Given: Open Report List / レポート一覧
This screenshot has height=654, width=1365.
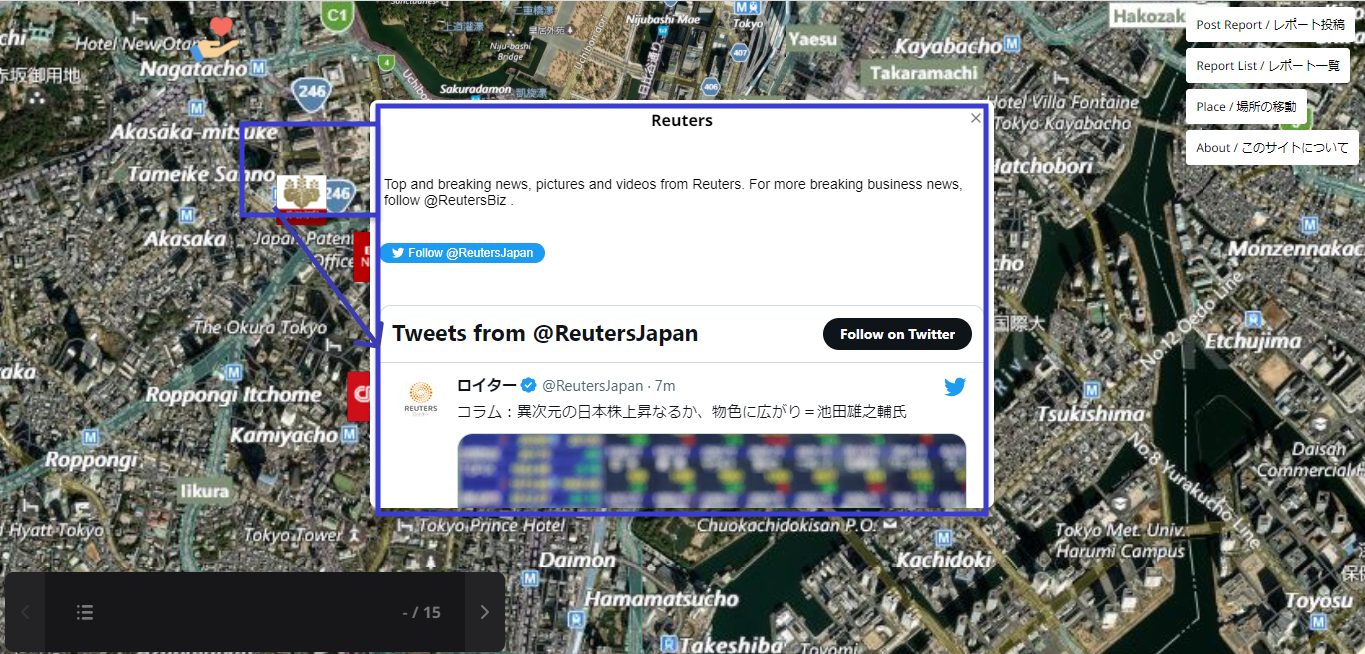Looking at the screenshot, I should (1268, 66).
